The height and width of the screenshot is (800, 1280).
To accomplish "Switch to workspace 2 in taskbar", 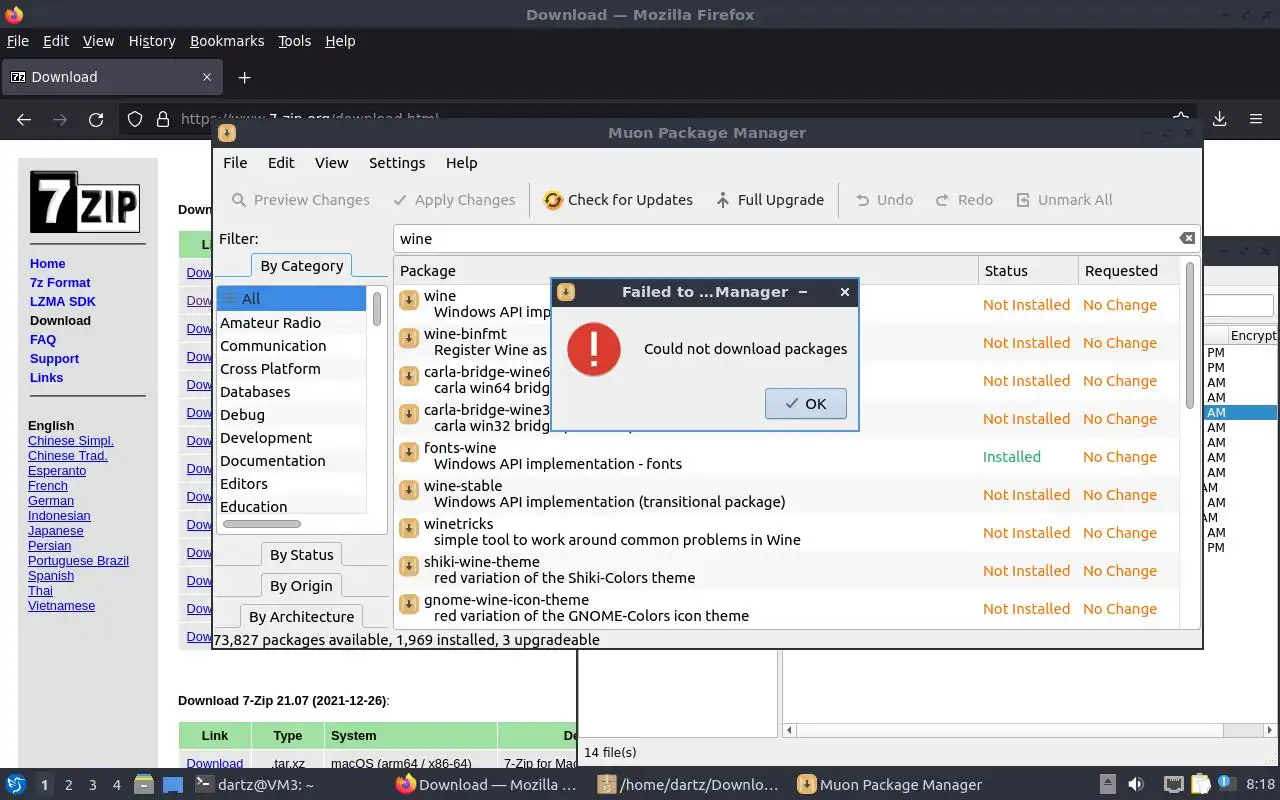I will pyautogui.click(x=69, y=785).
